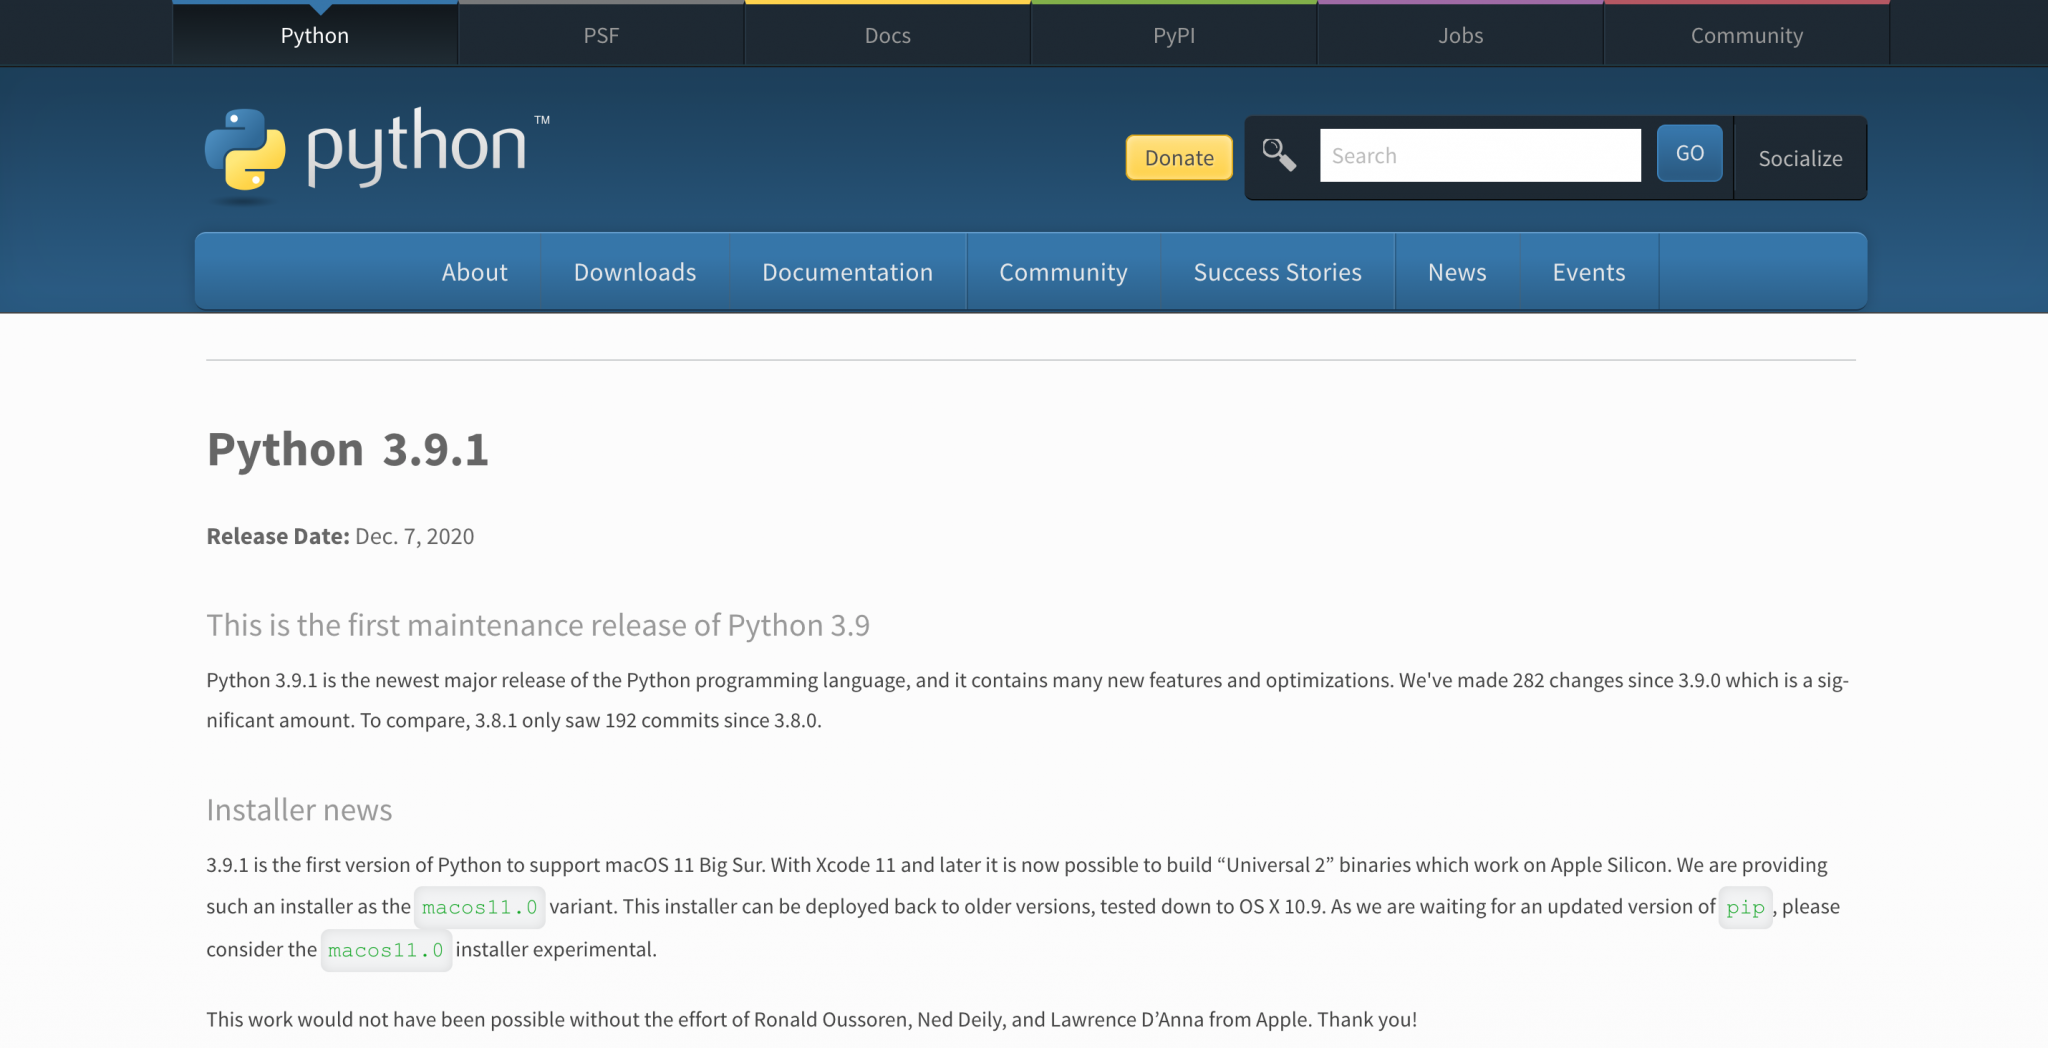Open the News section

1456,271
